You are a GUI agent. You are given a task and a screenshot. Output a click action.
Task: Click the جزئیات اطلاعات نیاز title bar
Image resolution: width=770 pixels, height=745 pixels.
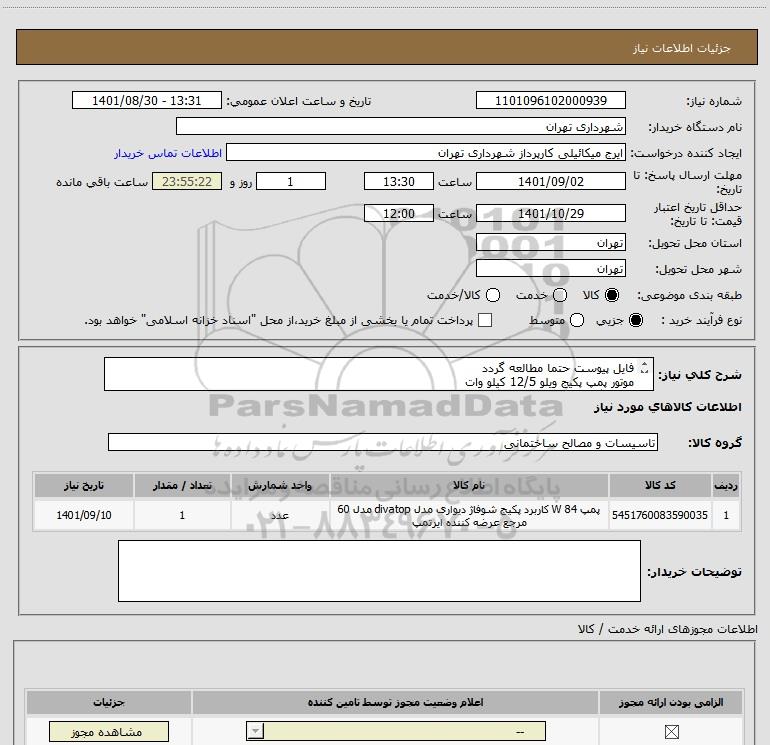pyautogui.click(x=386, y=47)
